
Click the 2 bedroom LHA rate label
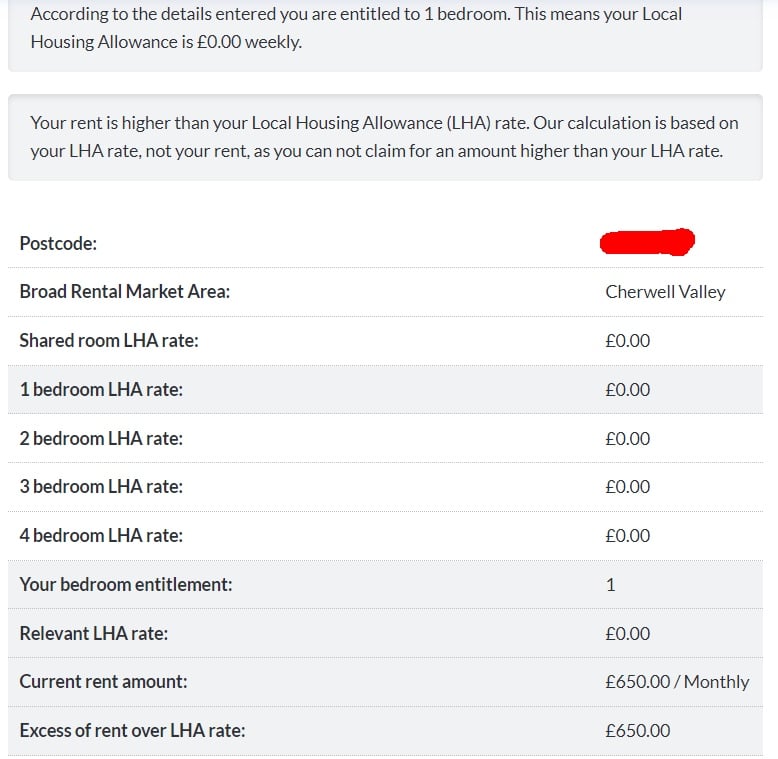(101, 438)
